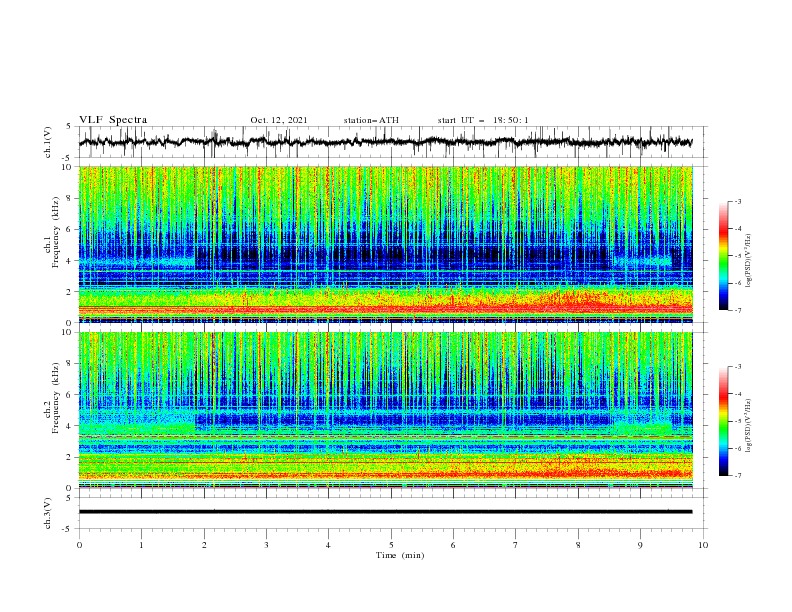Click the time axis tick label "9"
The height and width of the screenshot is (612, 792).
[640, 545]
